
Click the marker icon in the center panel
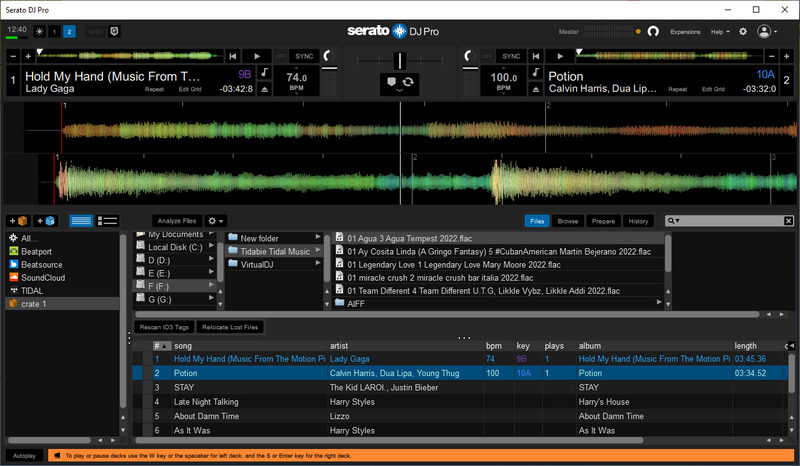391,82
